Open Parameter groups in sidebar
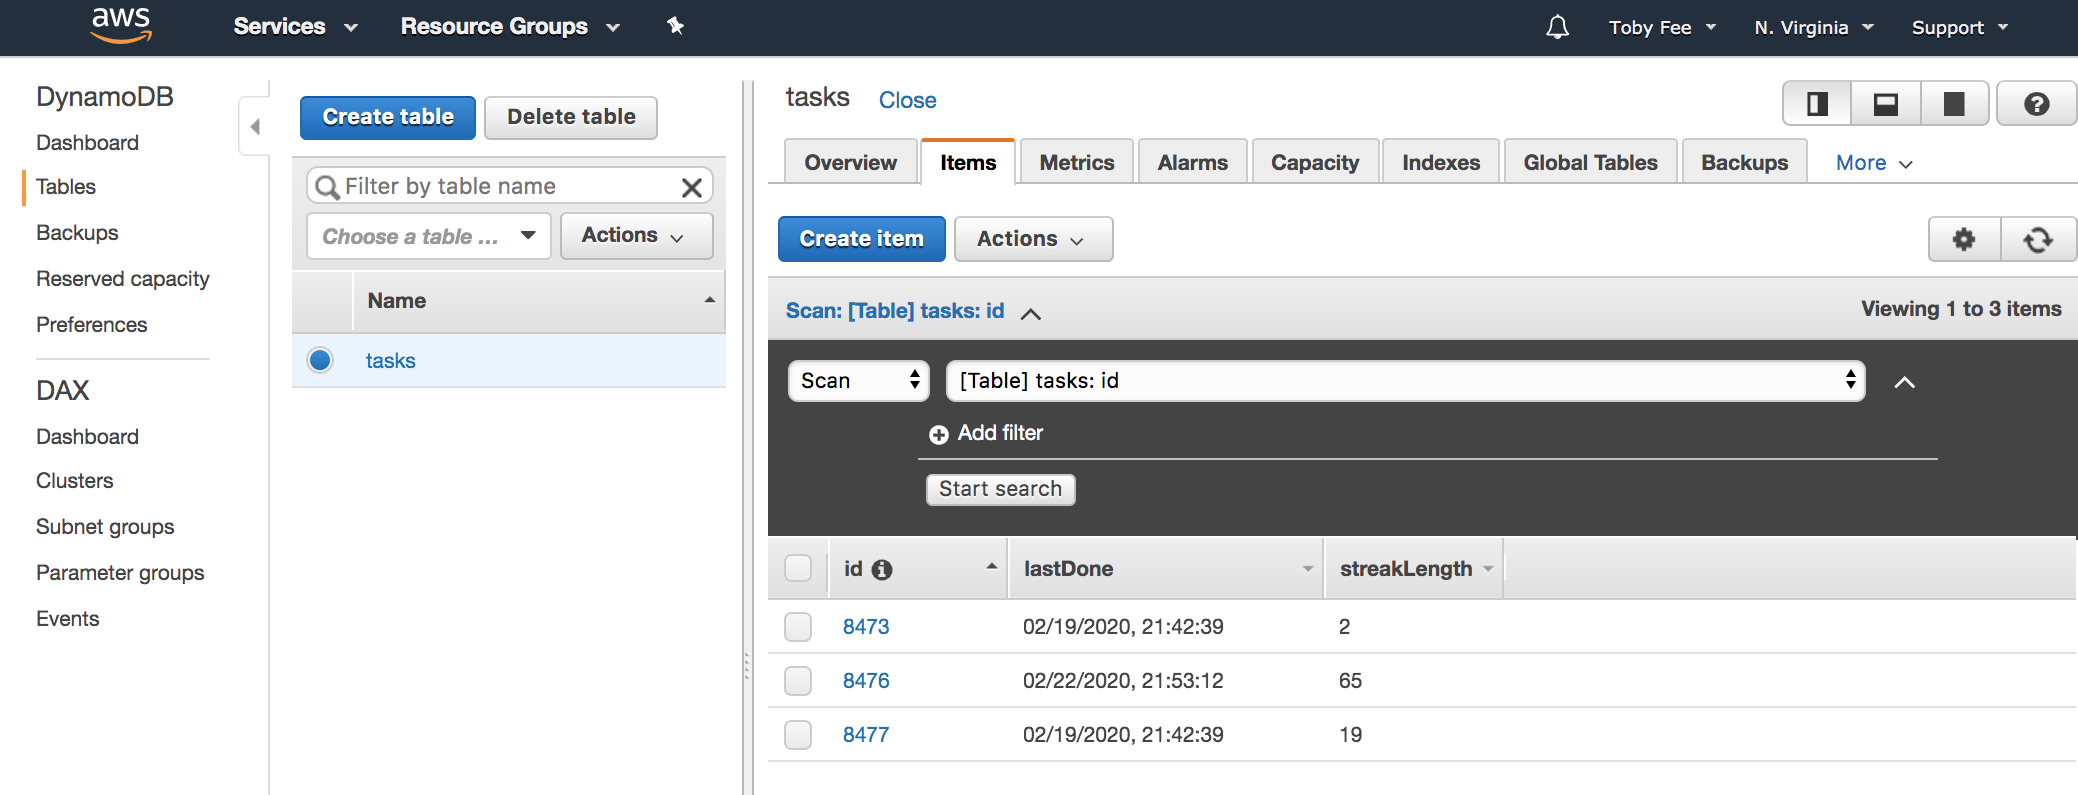 [x=120, y=573]
